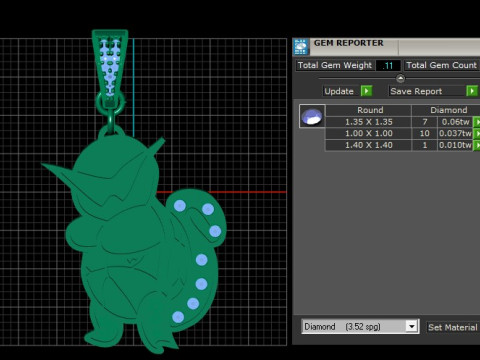Click the Total Gem Weight label
The height and width of the screenshot is (360, 480).
point(335,65)
